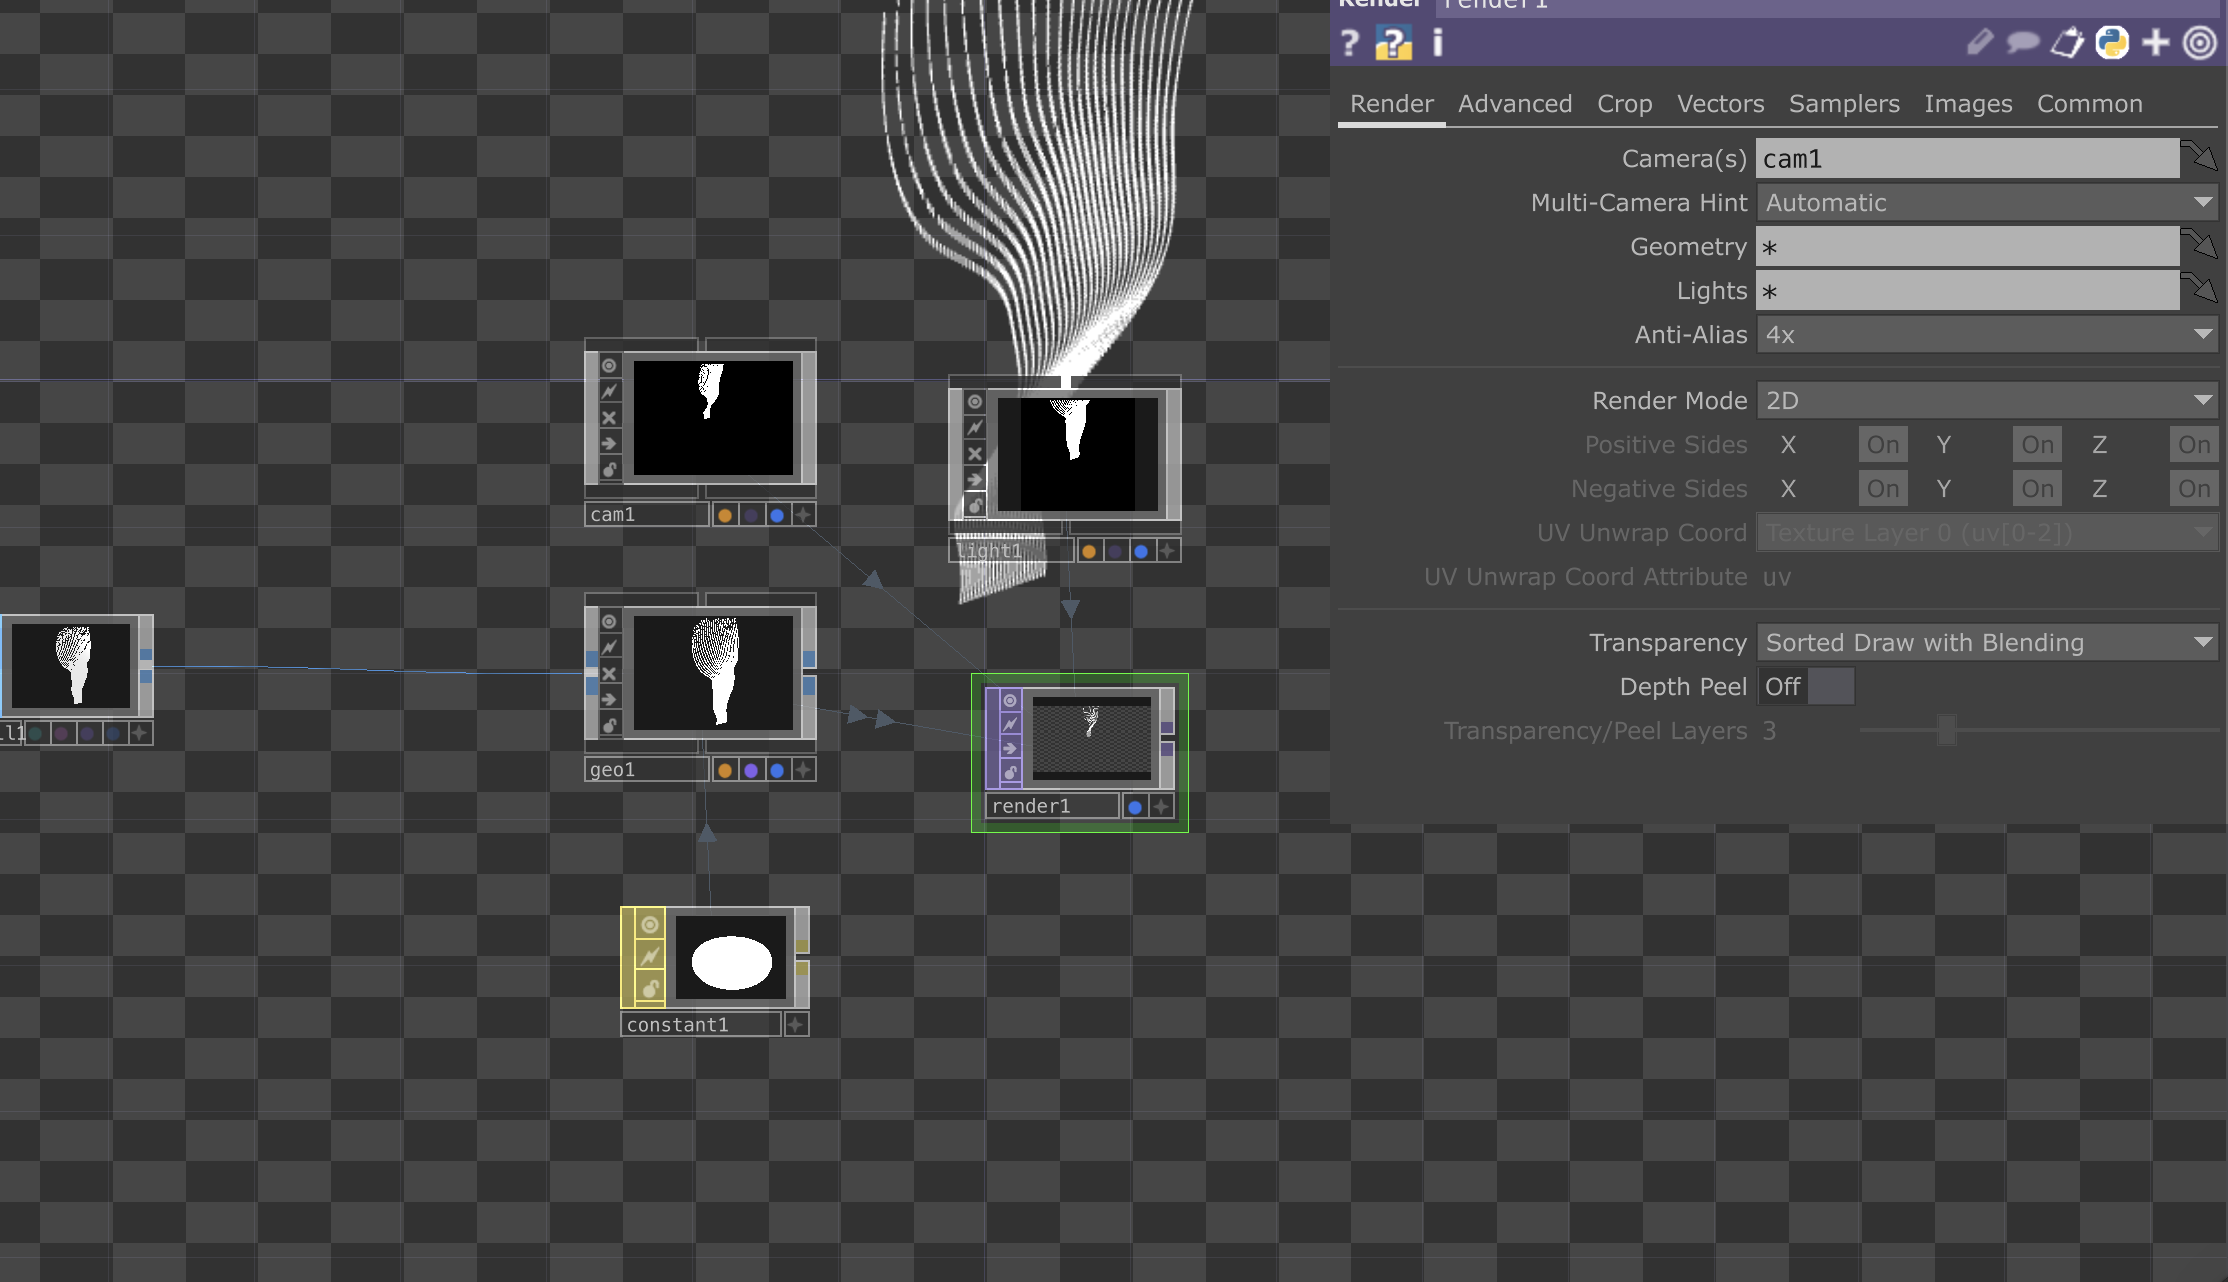The height and width of the screenshot is (1282, 2228).
Task: Click the operator info 'i' icon
Action: click(x=1438, y=43)
